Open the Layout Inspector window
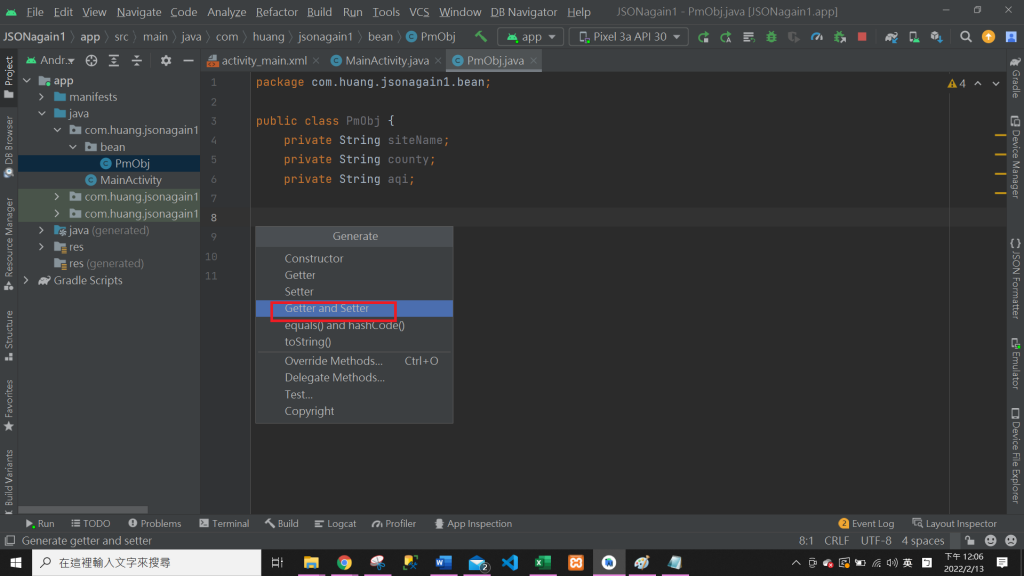The image size is (1024, 576). tap(954, 524)
